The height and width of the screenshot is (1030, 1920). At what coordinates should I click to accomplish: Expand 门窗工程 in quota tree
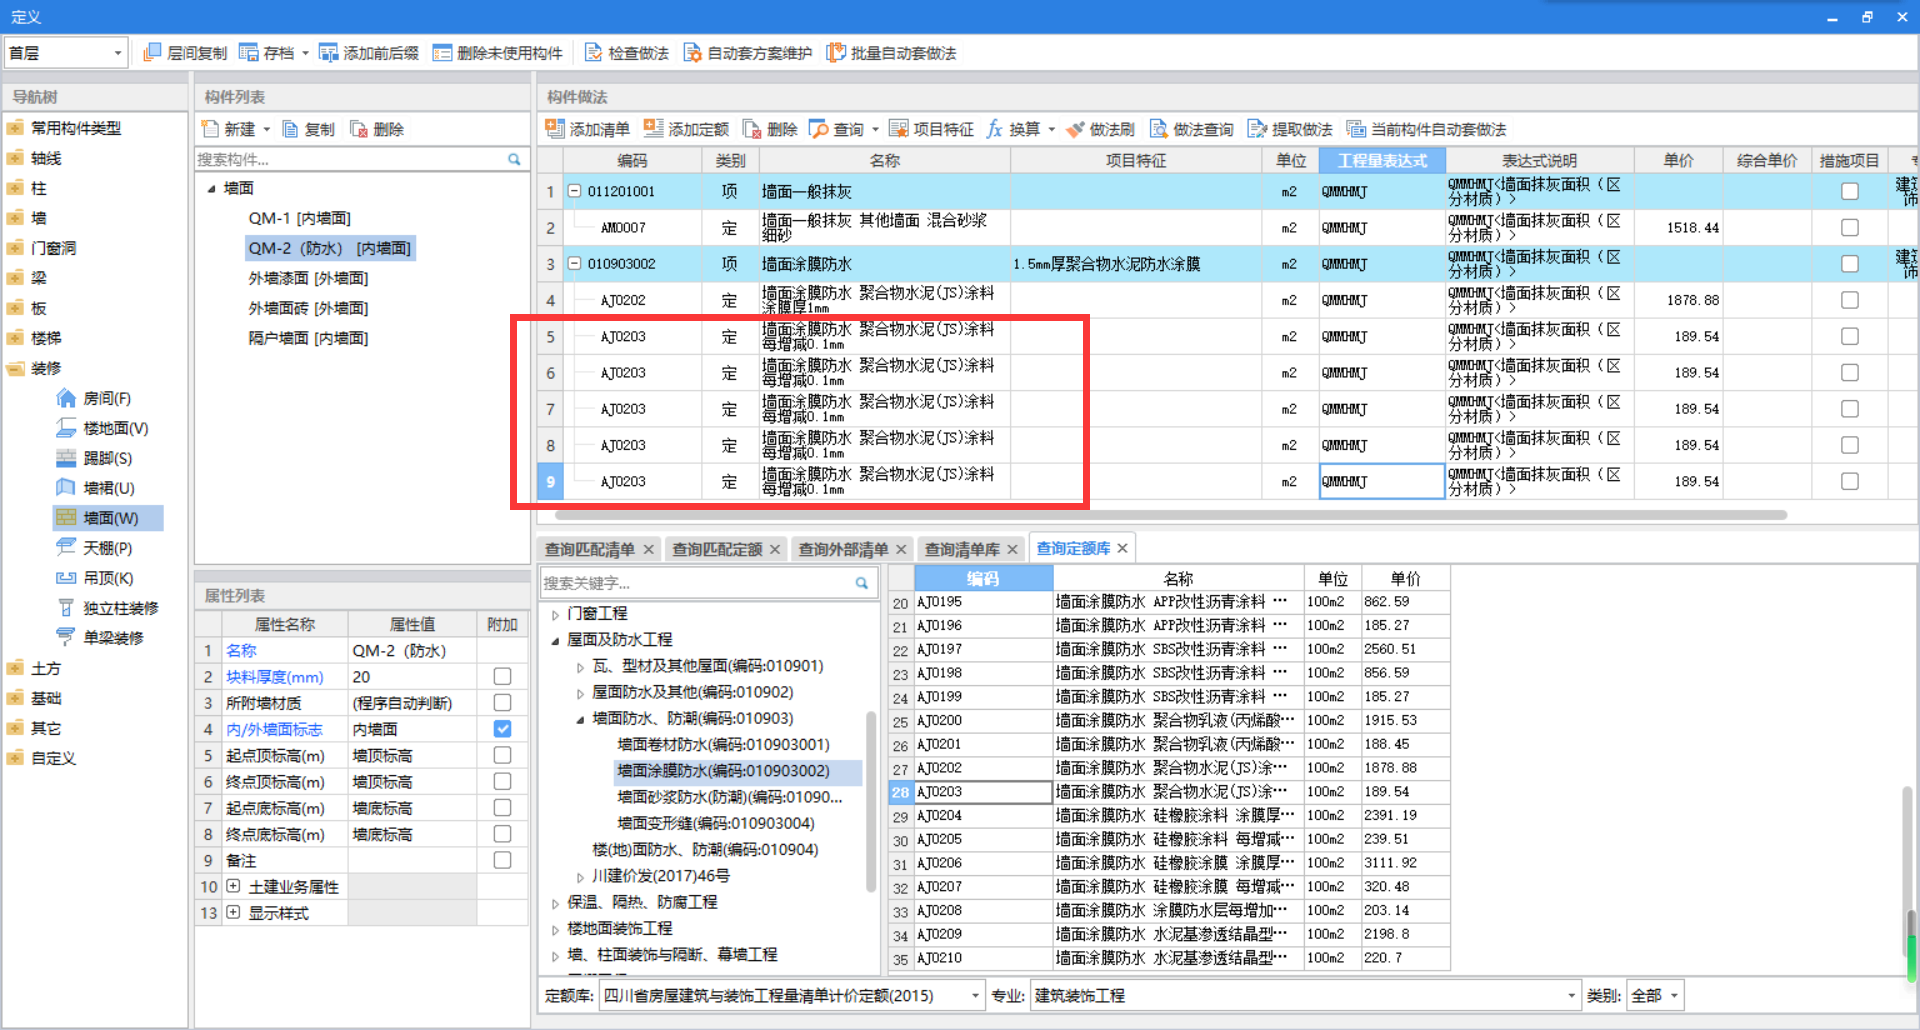click(x=556, y=614)
